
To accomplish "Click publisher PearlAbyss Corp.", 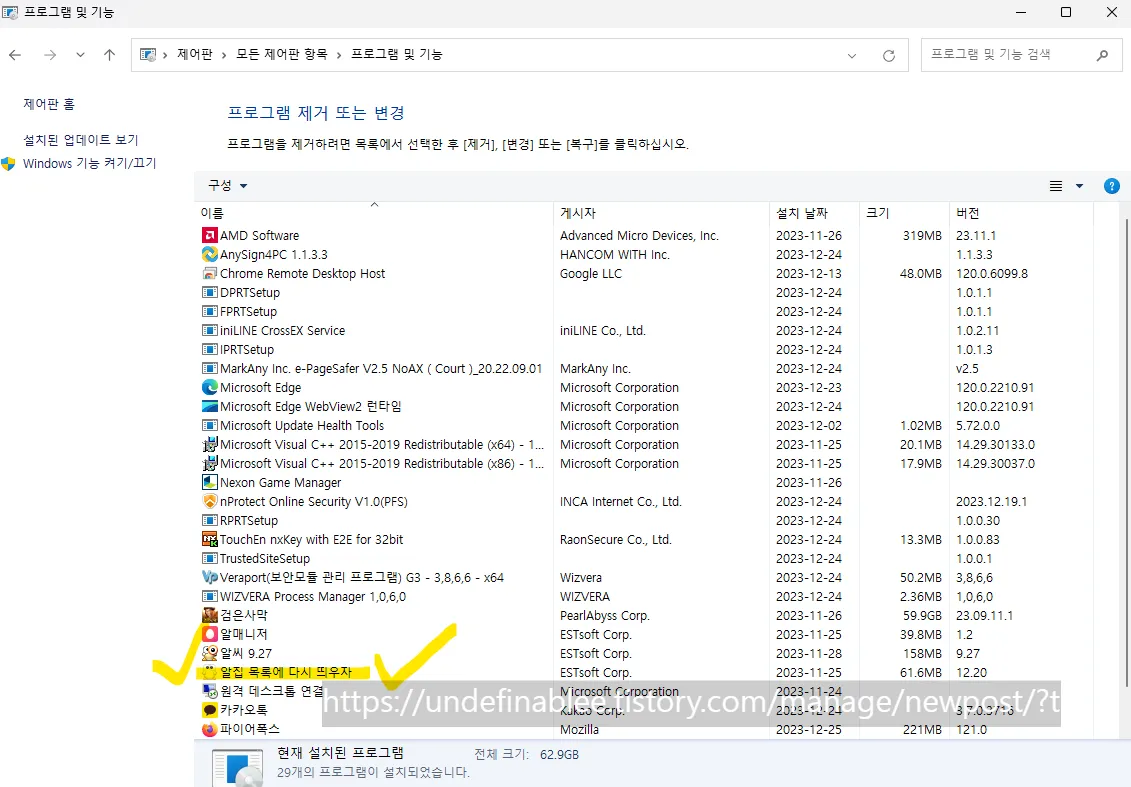I will [x=604, y=615].
